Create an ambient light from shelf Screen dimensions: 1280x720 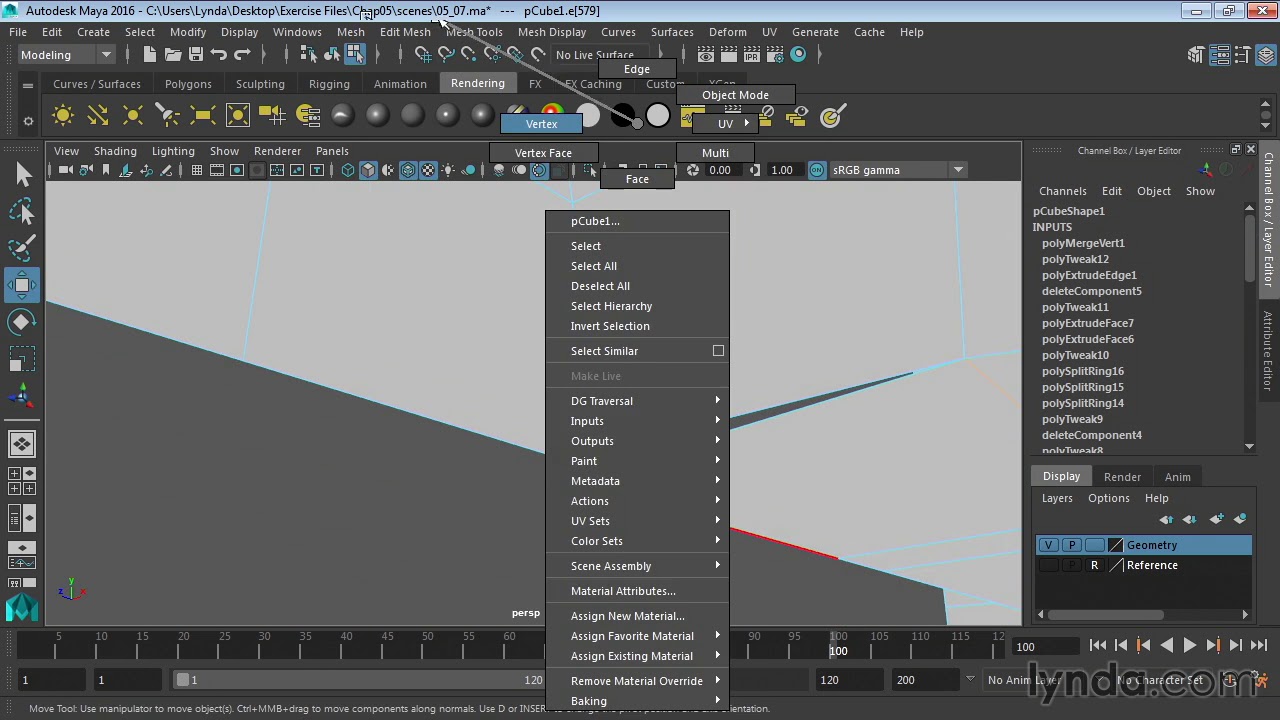point(63,116)
